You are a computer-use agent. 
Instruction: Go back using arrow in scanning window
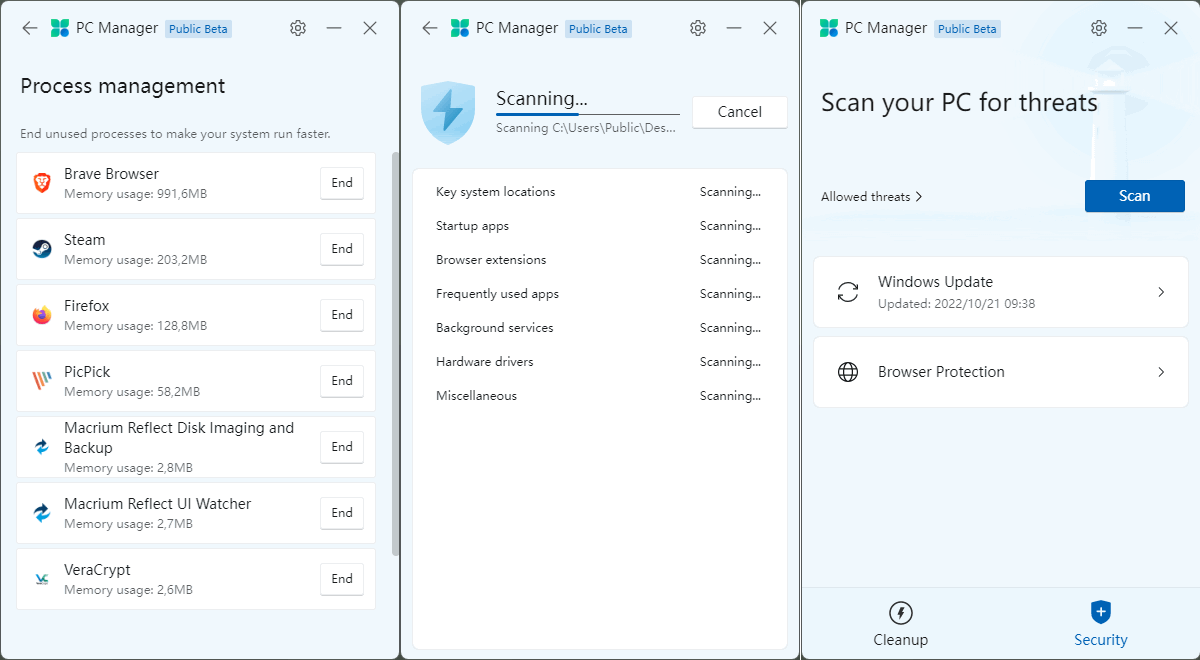tap(430, 28)
